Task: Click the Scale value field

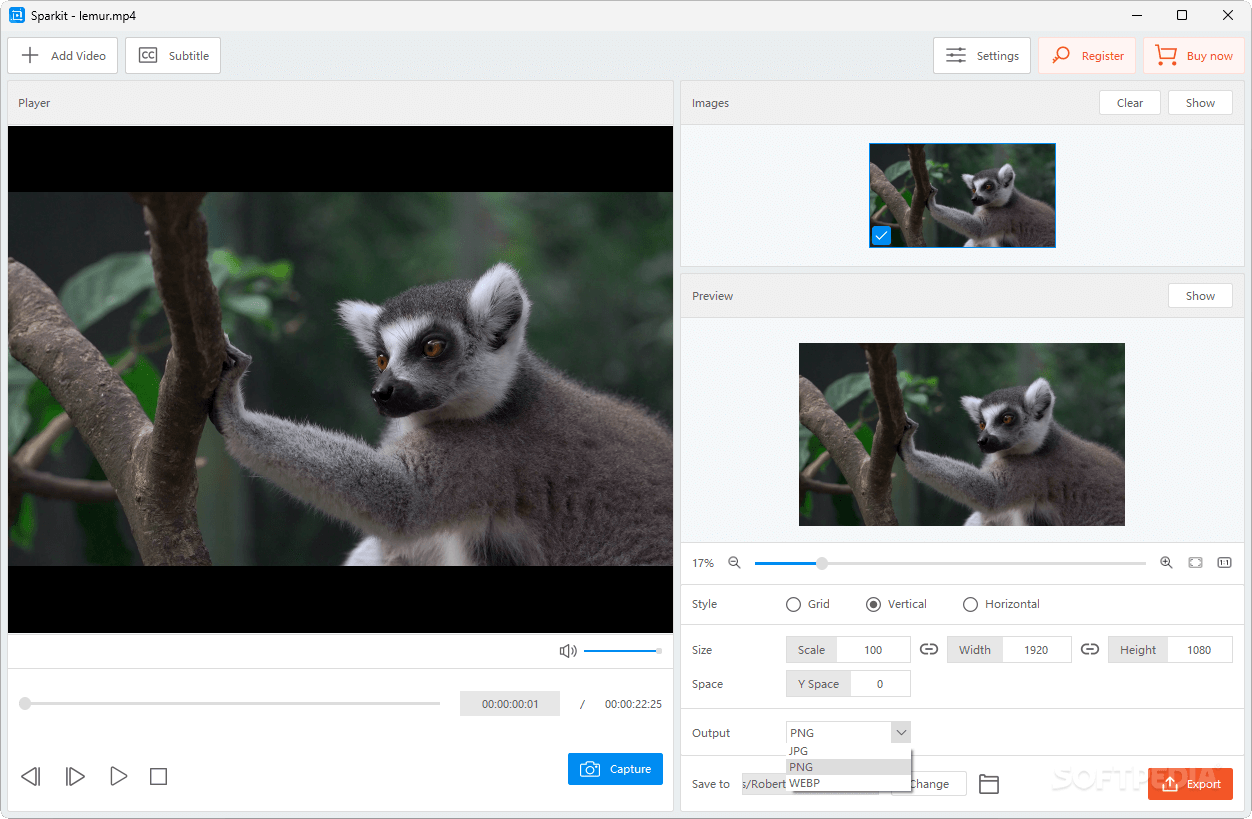Action: pyautogui.click(x=873, y=650)
